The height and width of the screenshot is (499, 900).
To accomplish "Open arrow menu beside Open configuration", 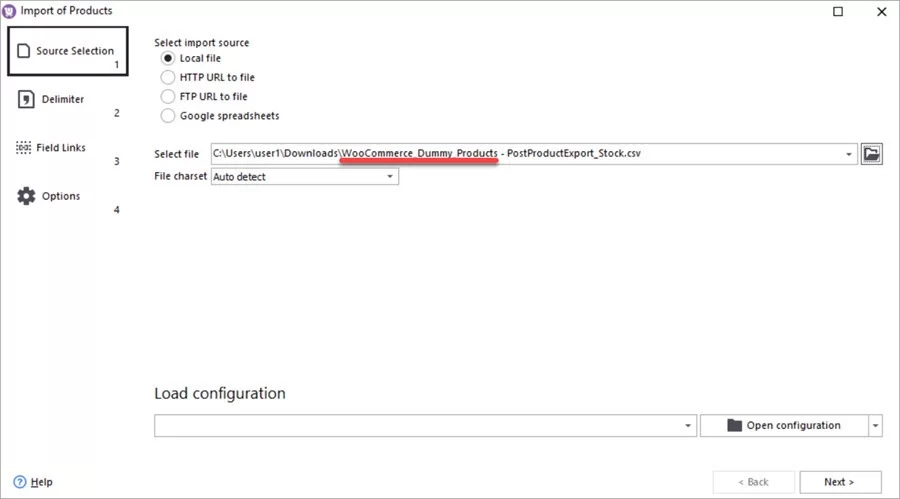I will 876,426.
